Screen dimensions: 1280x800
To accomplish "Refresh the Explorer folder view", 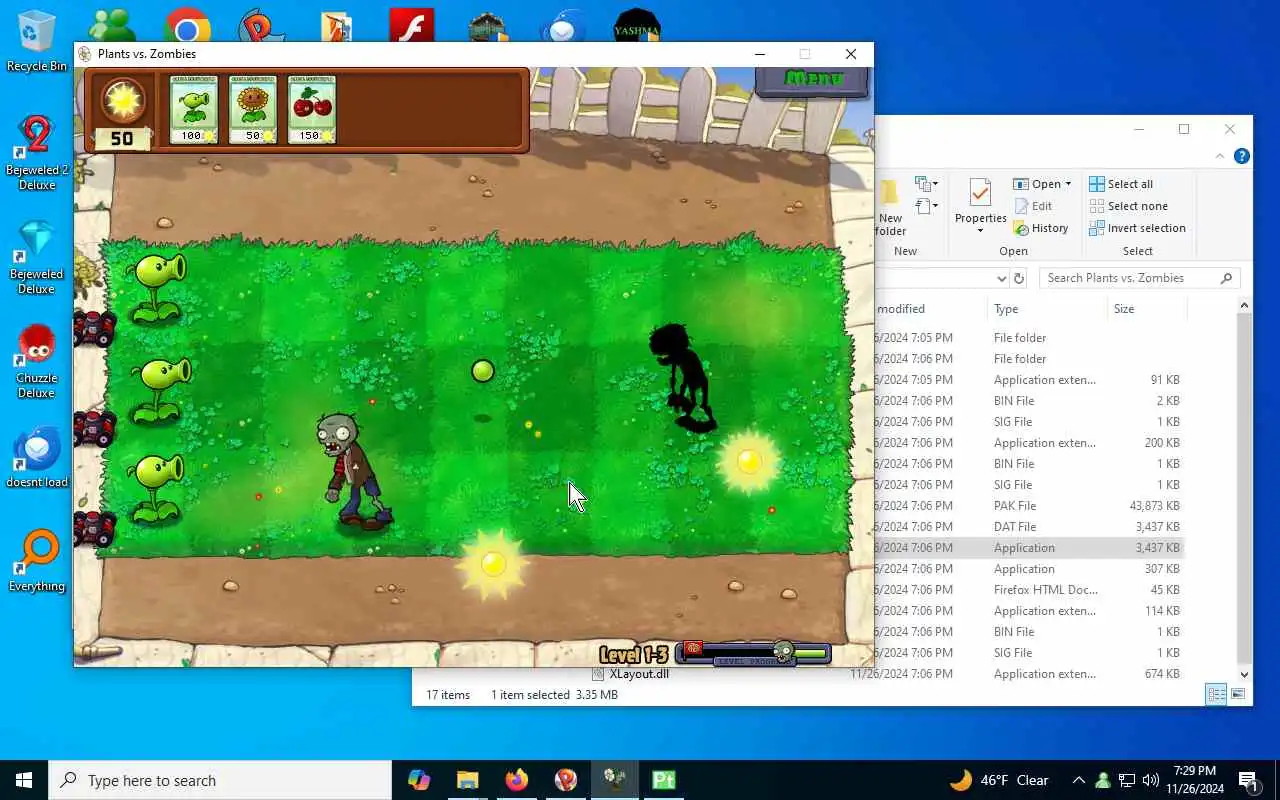I will [x=1019, y=278].
